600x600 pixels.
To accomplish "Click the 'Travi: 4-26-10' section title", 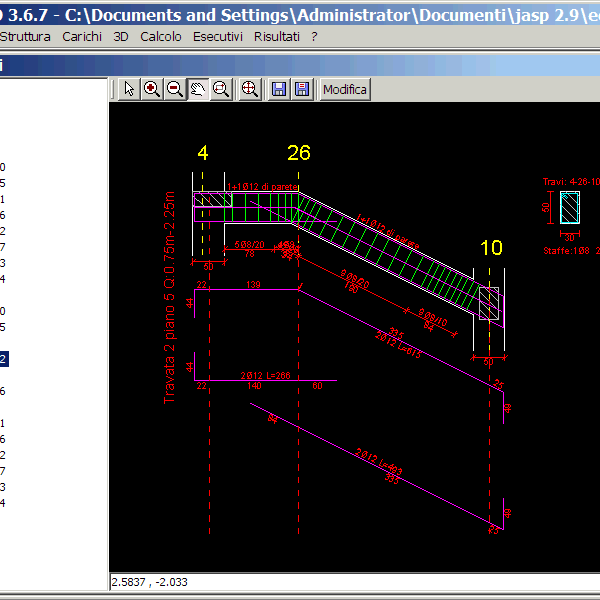I will [x=571, y=182].
